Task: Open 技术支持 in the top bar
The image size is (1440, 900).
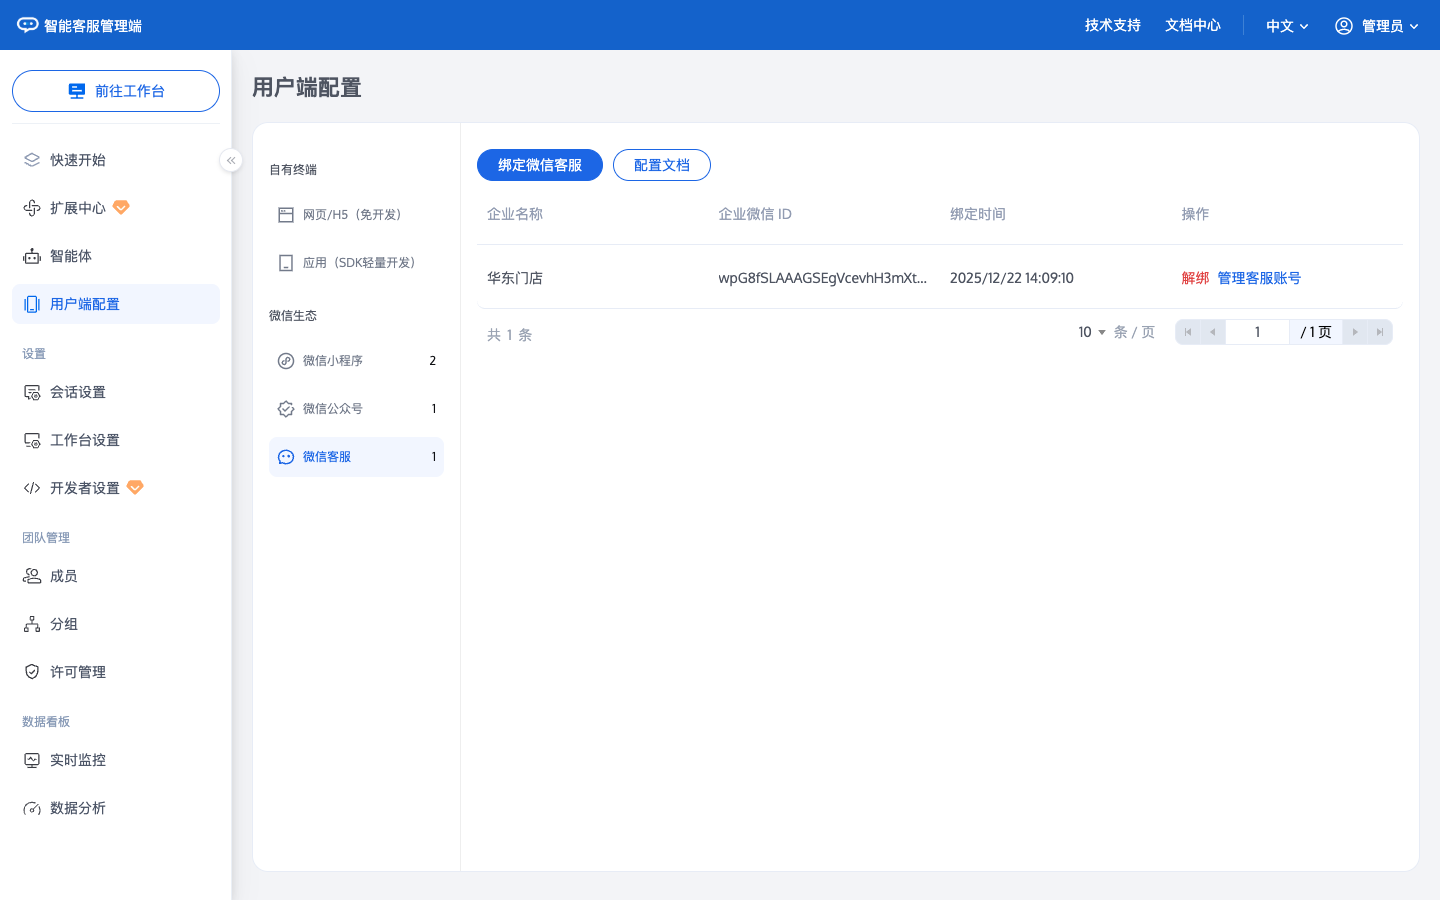Action: coord(1113,25)
